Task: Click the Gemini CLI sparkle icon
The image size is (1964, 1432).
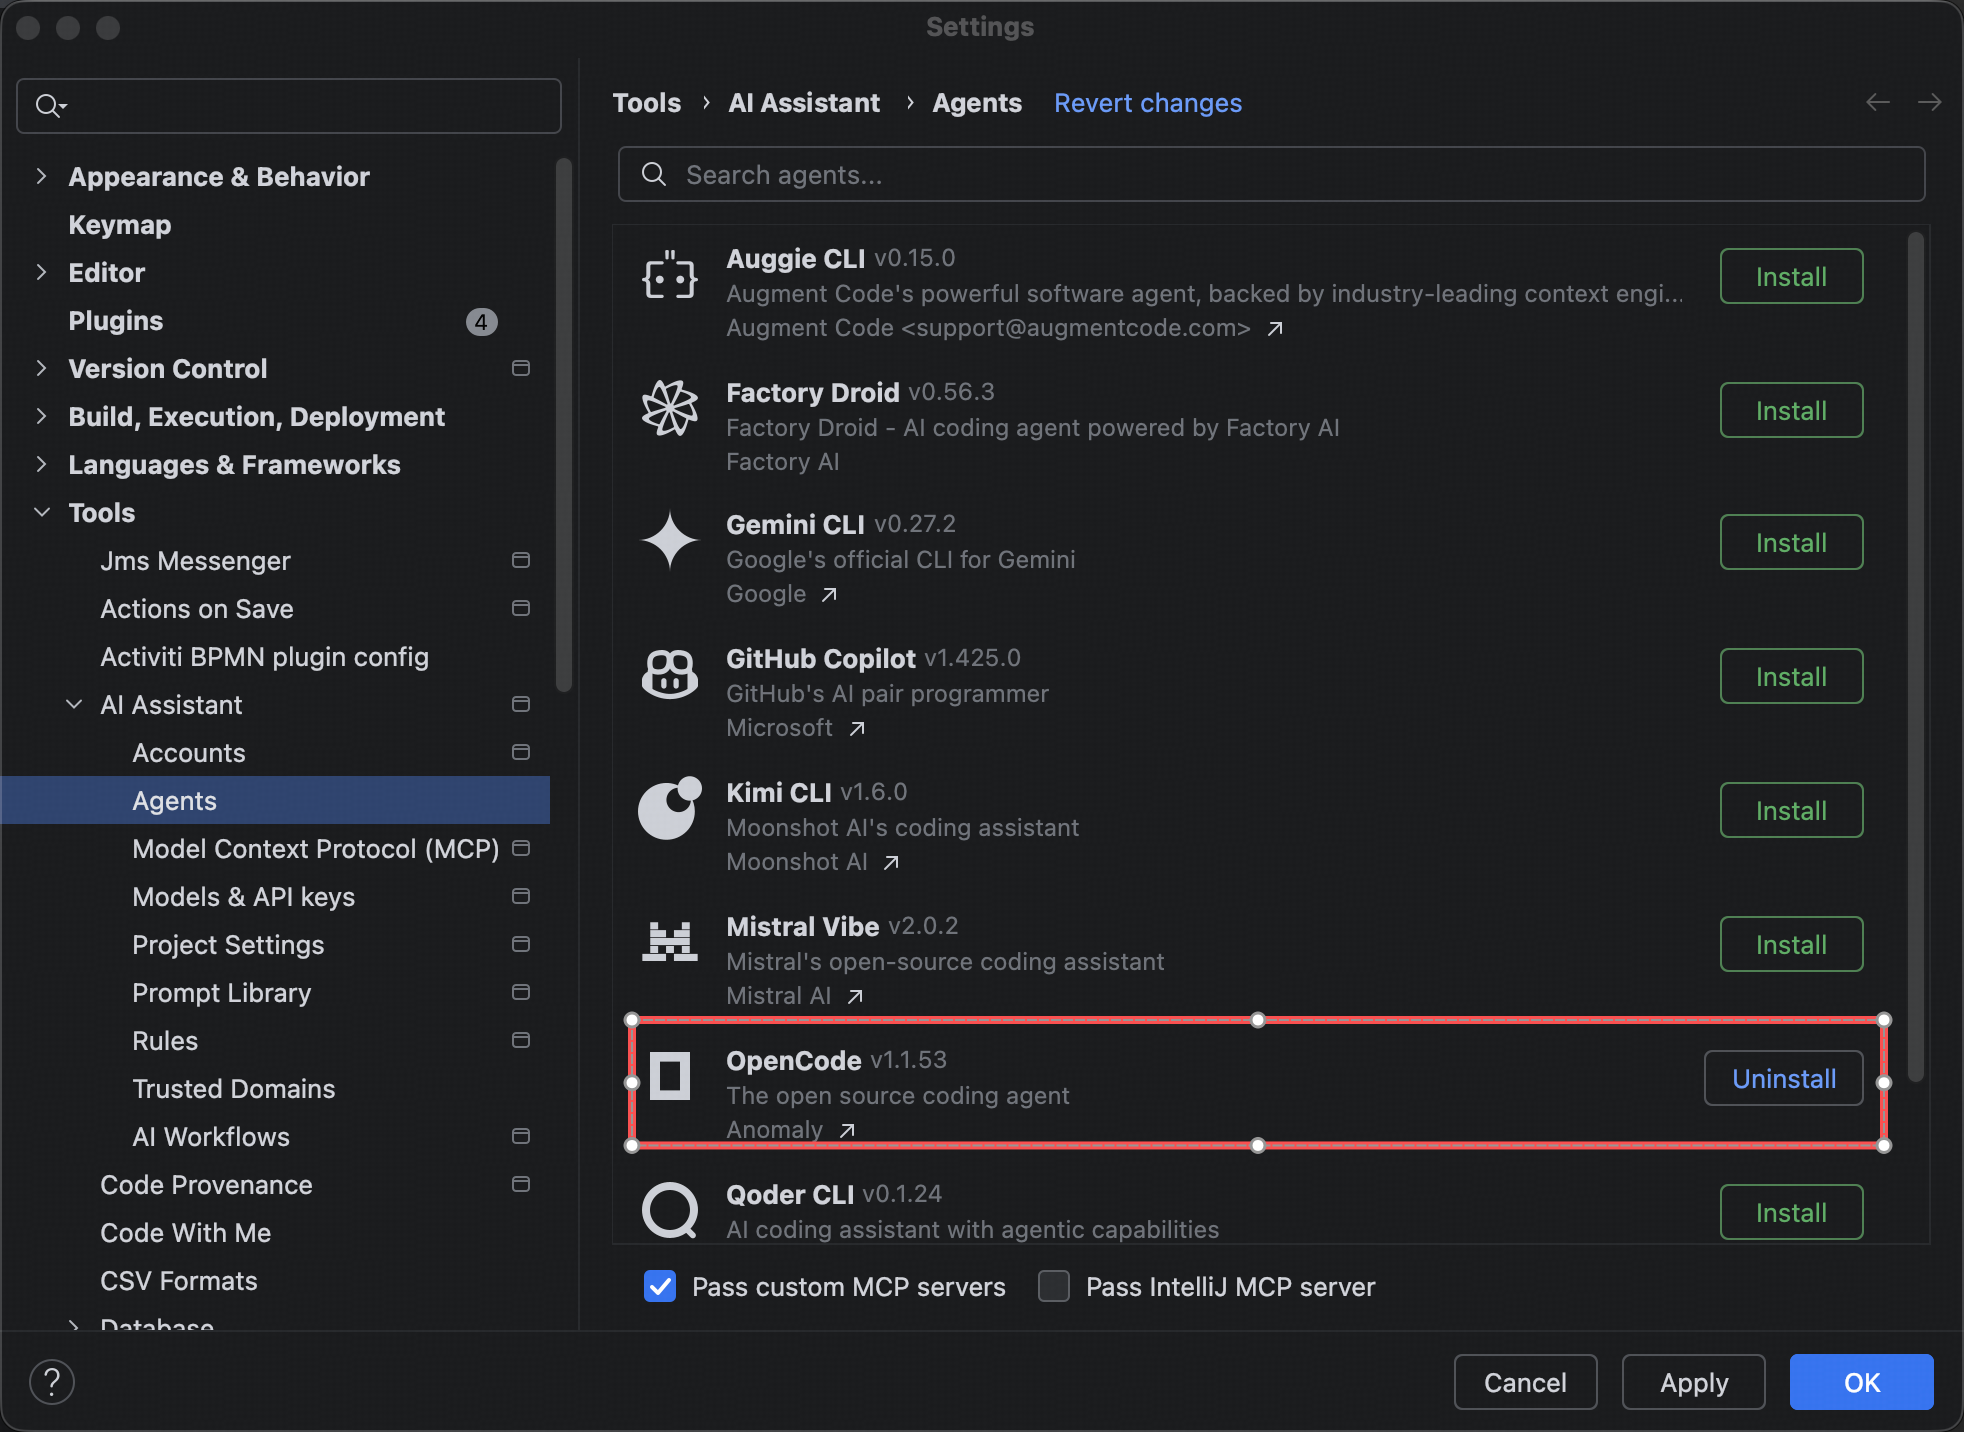Action: point(669,541)
